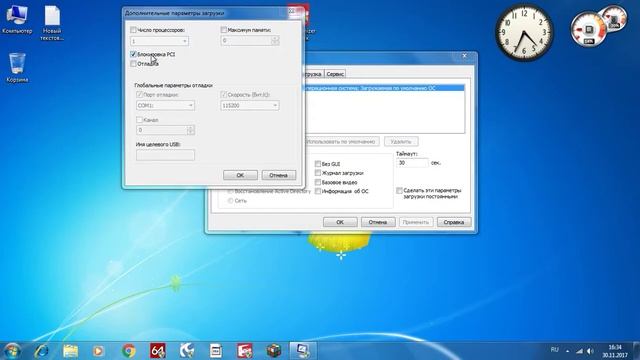Click the Show desktop strip
The width and height of the screenshot is (640, 360).
pyautogui.click(x=637, y=351)
